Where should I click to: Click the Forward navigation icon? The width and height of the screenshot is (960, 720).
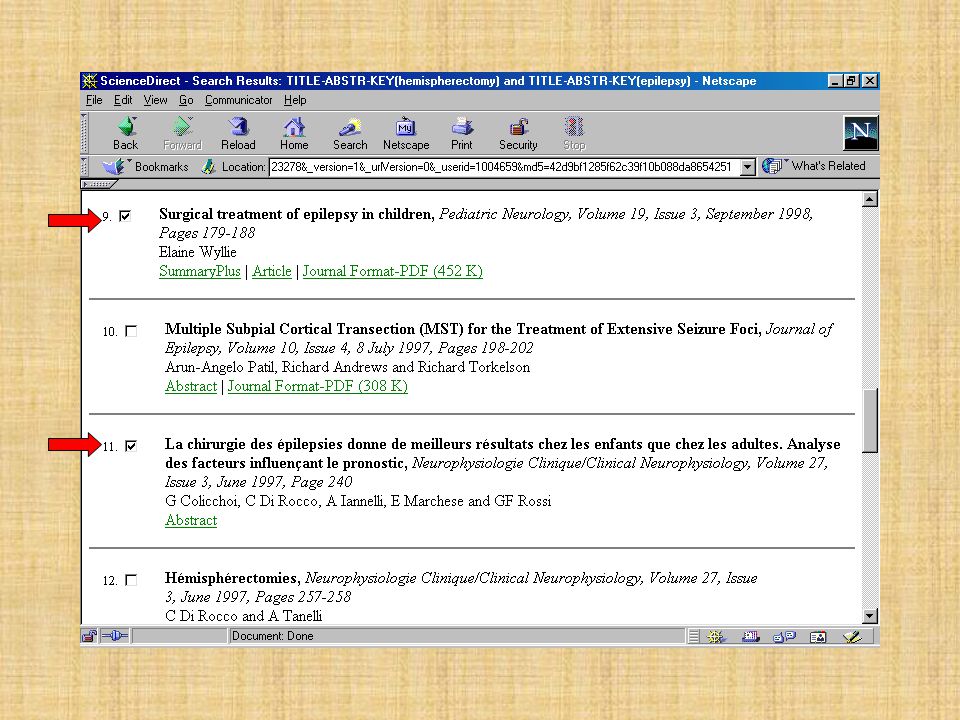(182, 133)
